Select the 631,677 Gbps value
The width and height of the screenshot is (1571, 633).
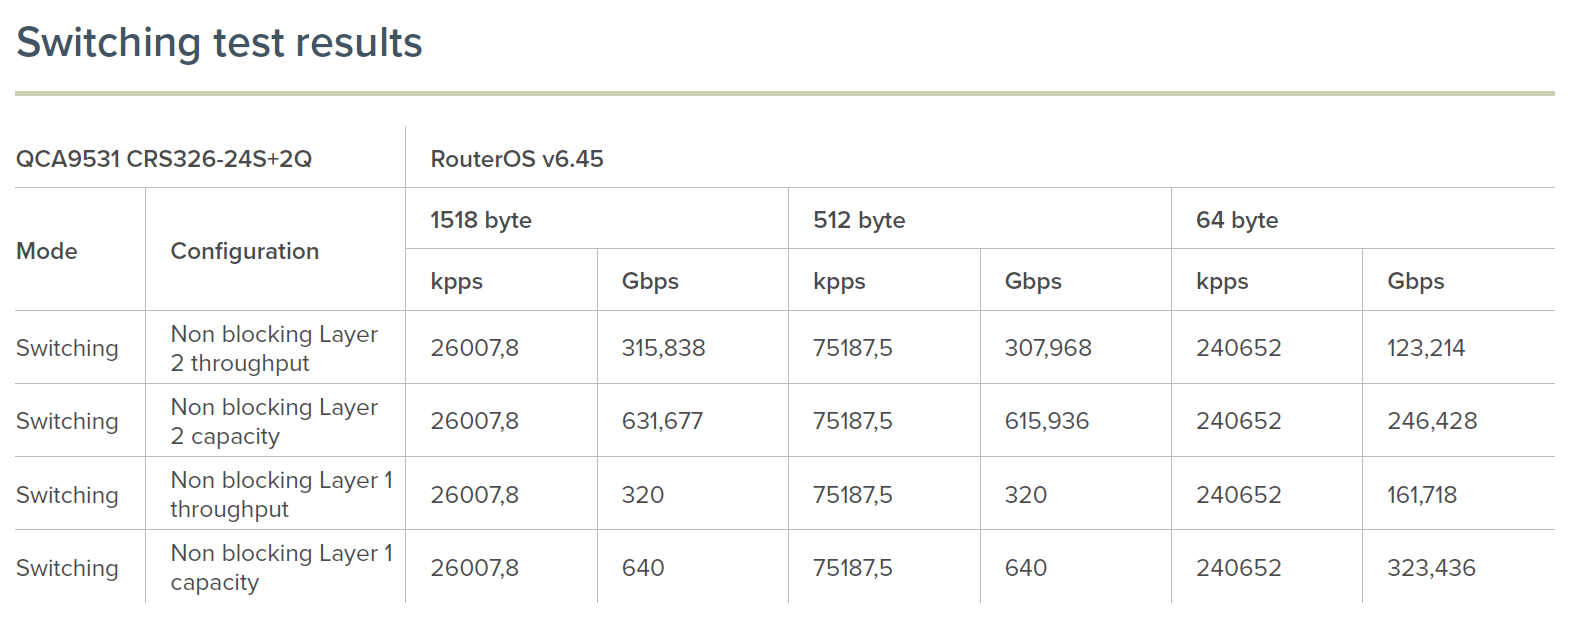pos(662,421)
